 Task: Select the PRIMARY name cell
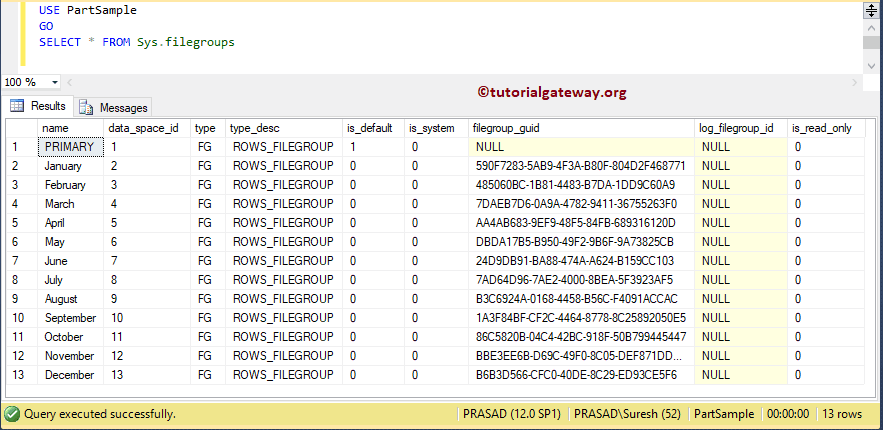(70, 147)
